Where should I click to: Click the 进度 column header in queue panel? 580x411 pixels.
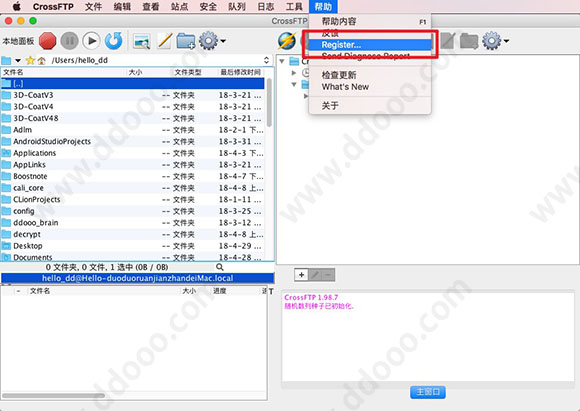(x=235, y=291)
